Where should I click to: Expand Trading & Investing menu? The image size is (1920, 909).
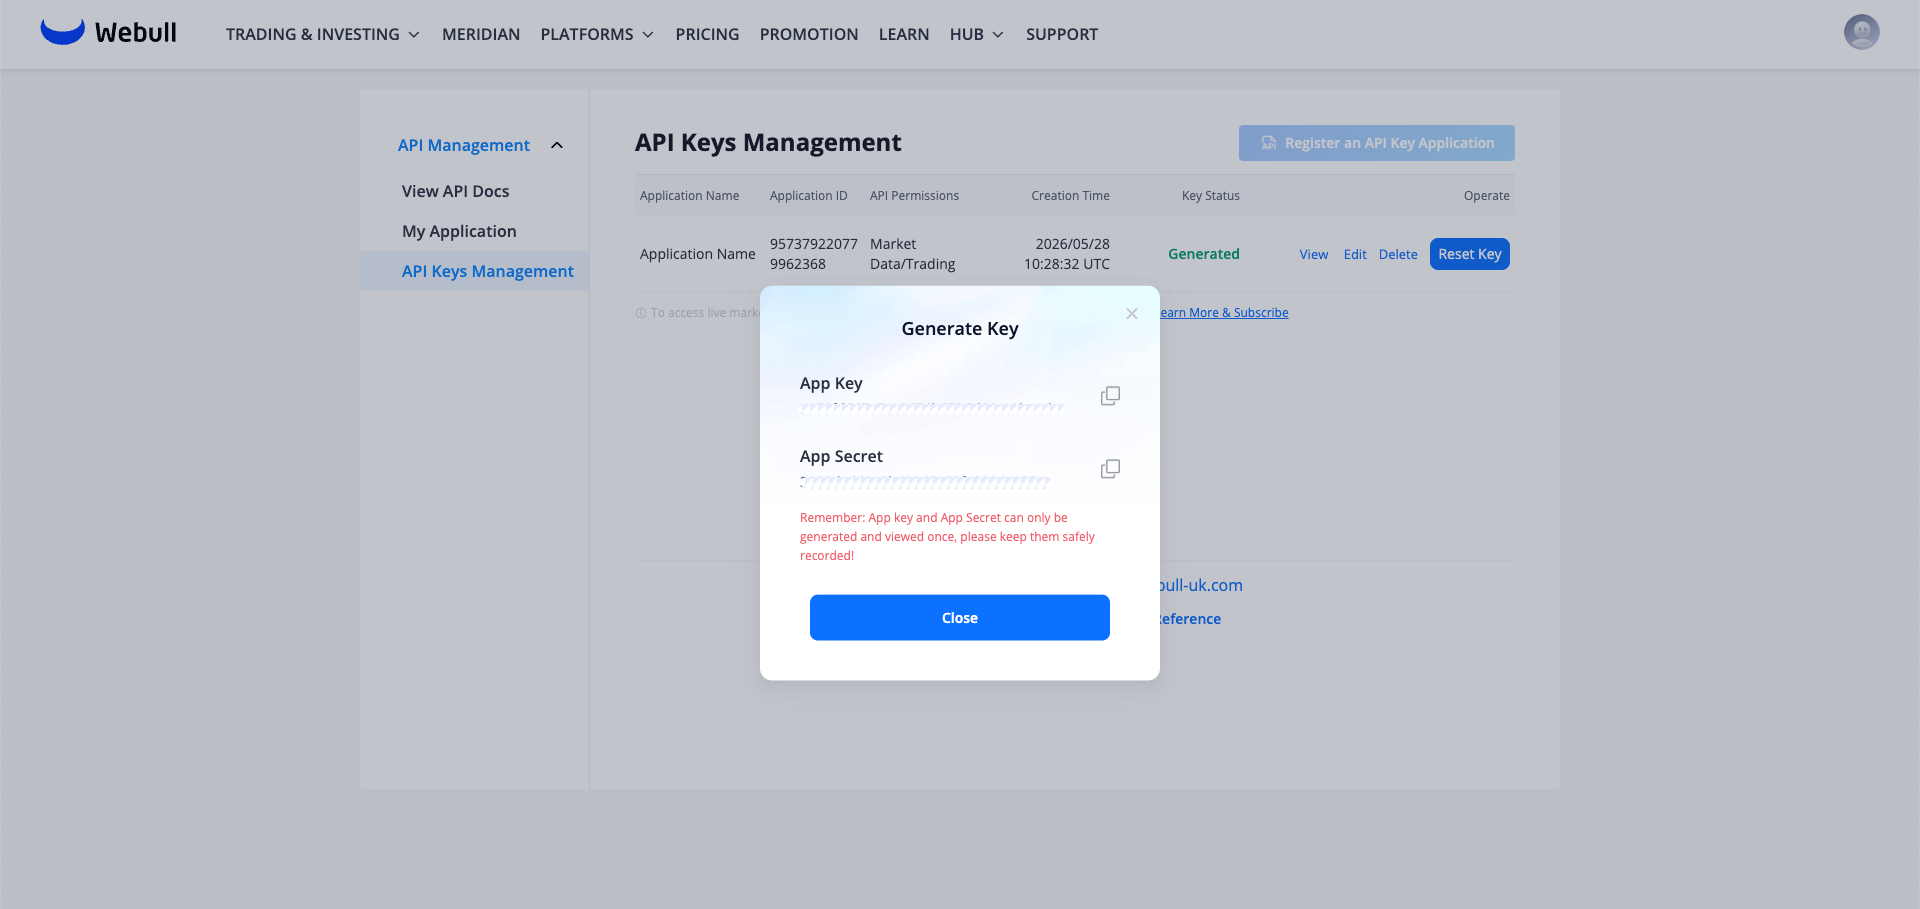point(322,34)
